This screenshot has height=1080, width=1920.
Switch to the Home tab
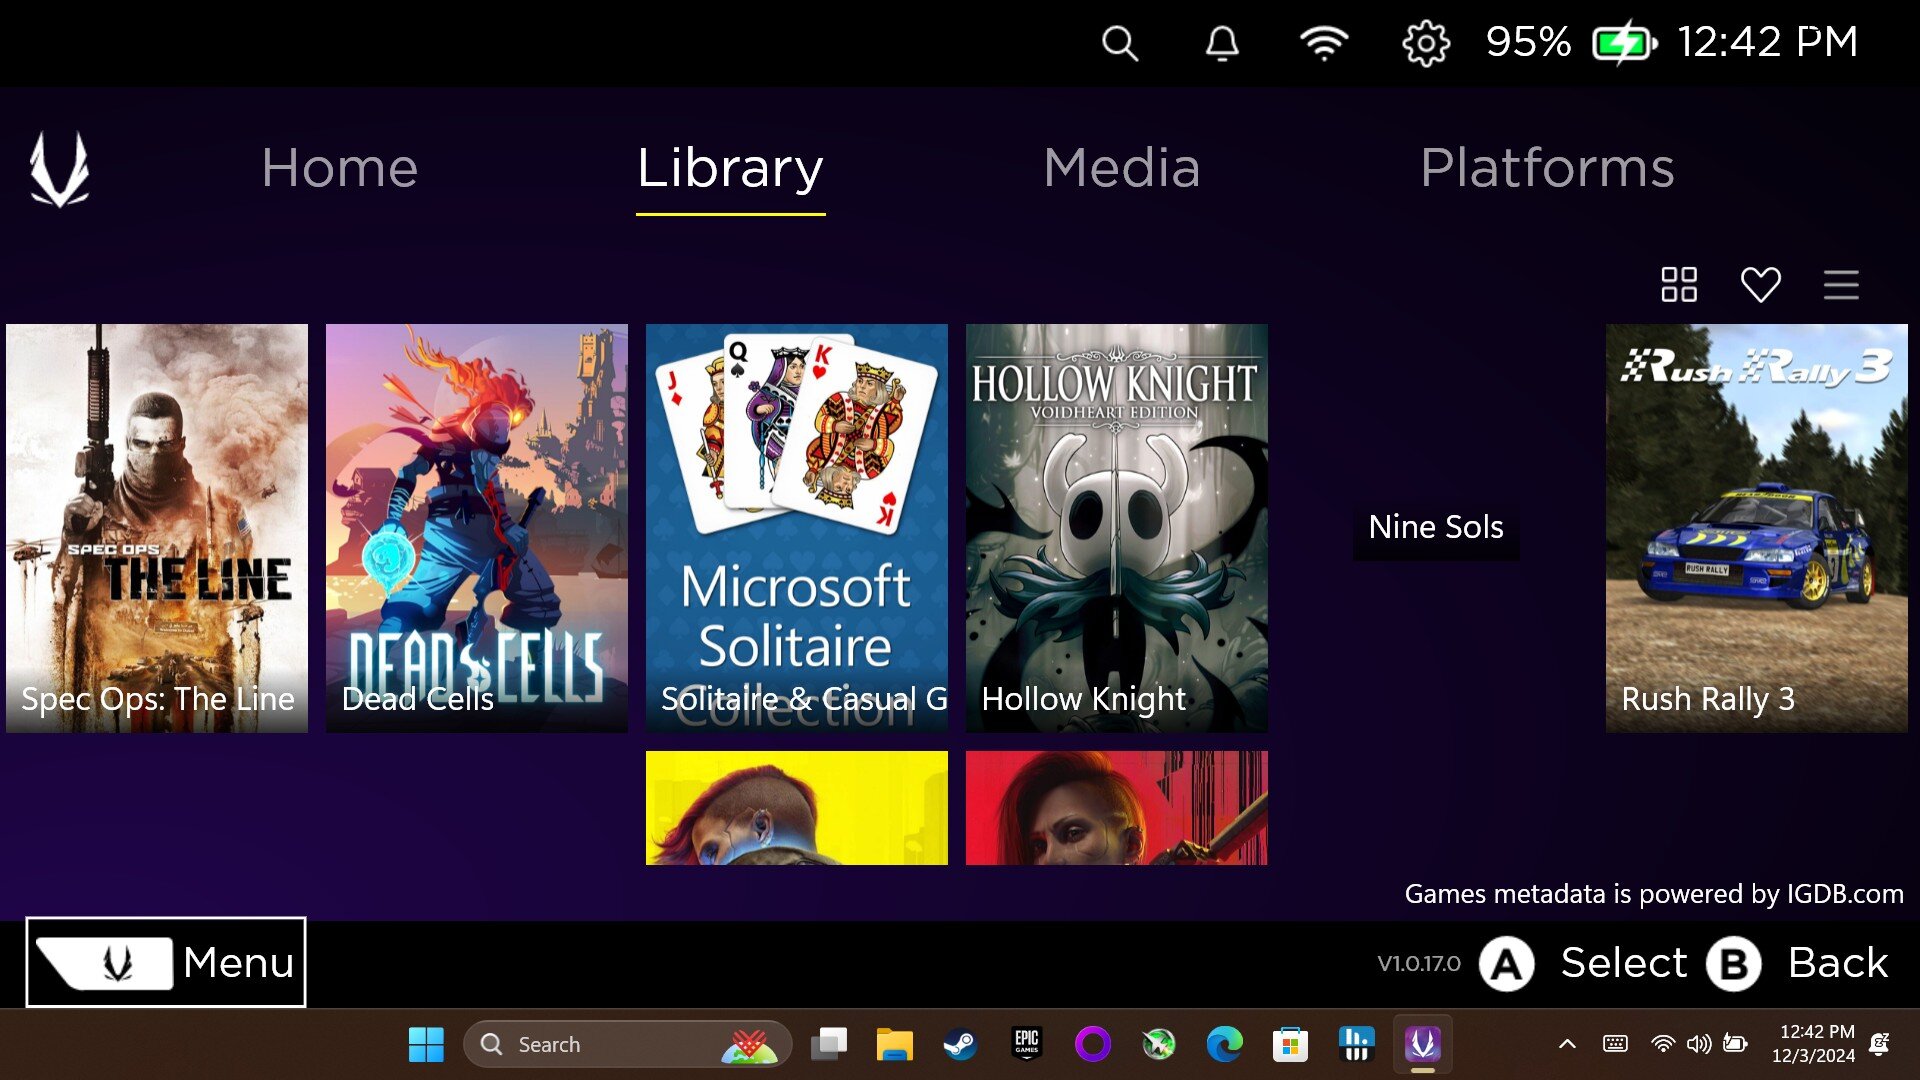coord(339,167)
